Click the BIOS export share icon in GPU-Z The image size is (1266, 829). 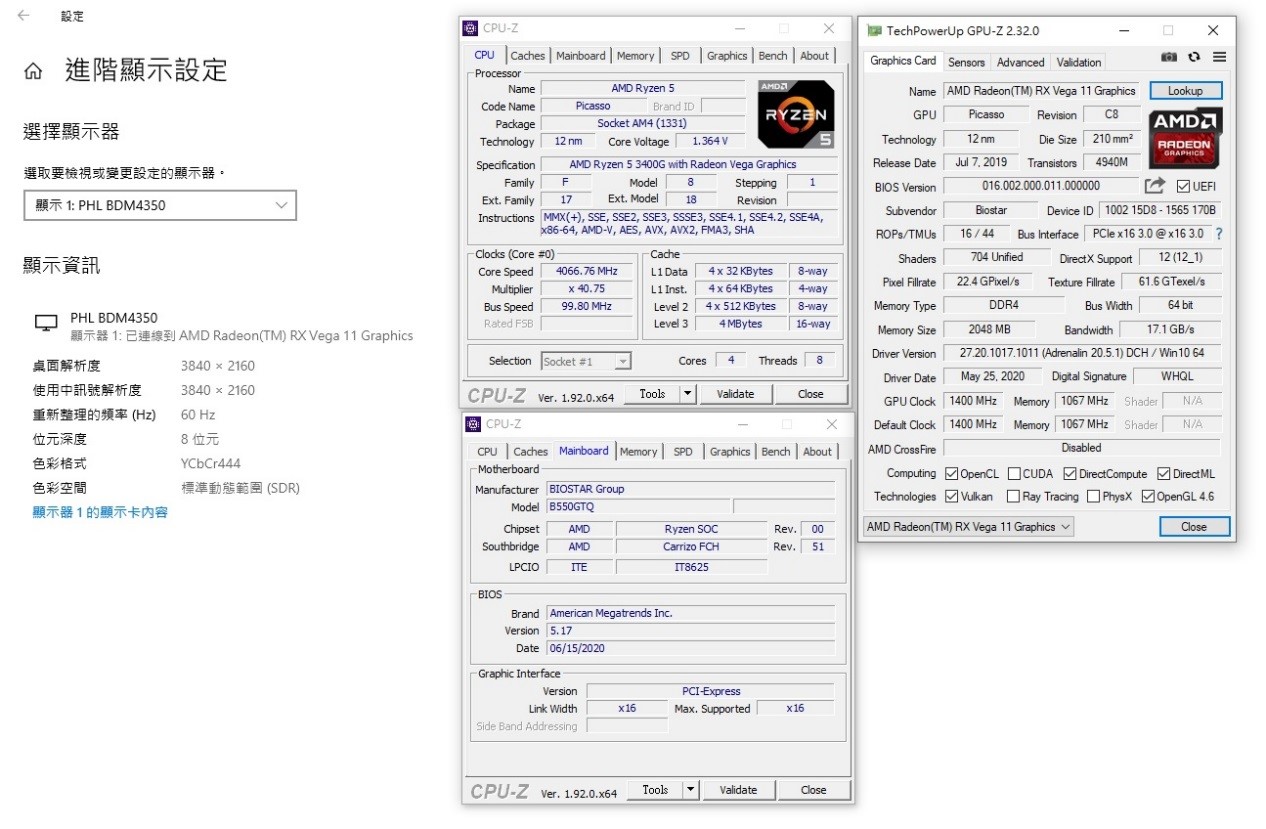[1155, 186]
